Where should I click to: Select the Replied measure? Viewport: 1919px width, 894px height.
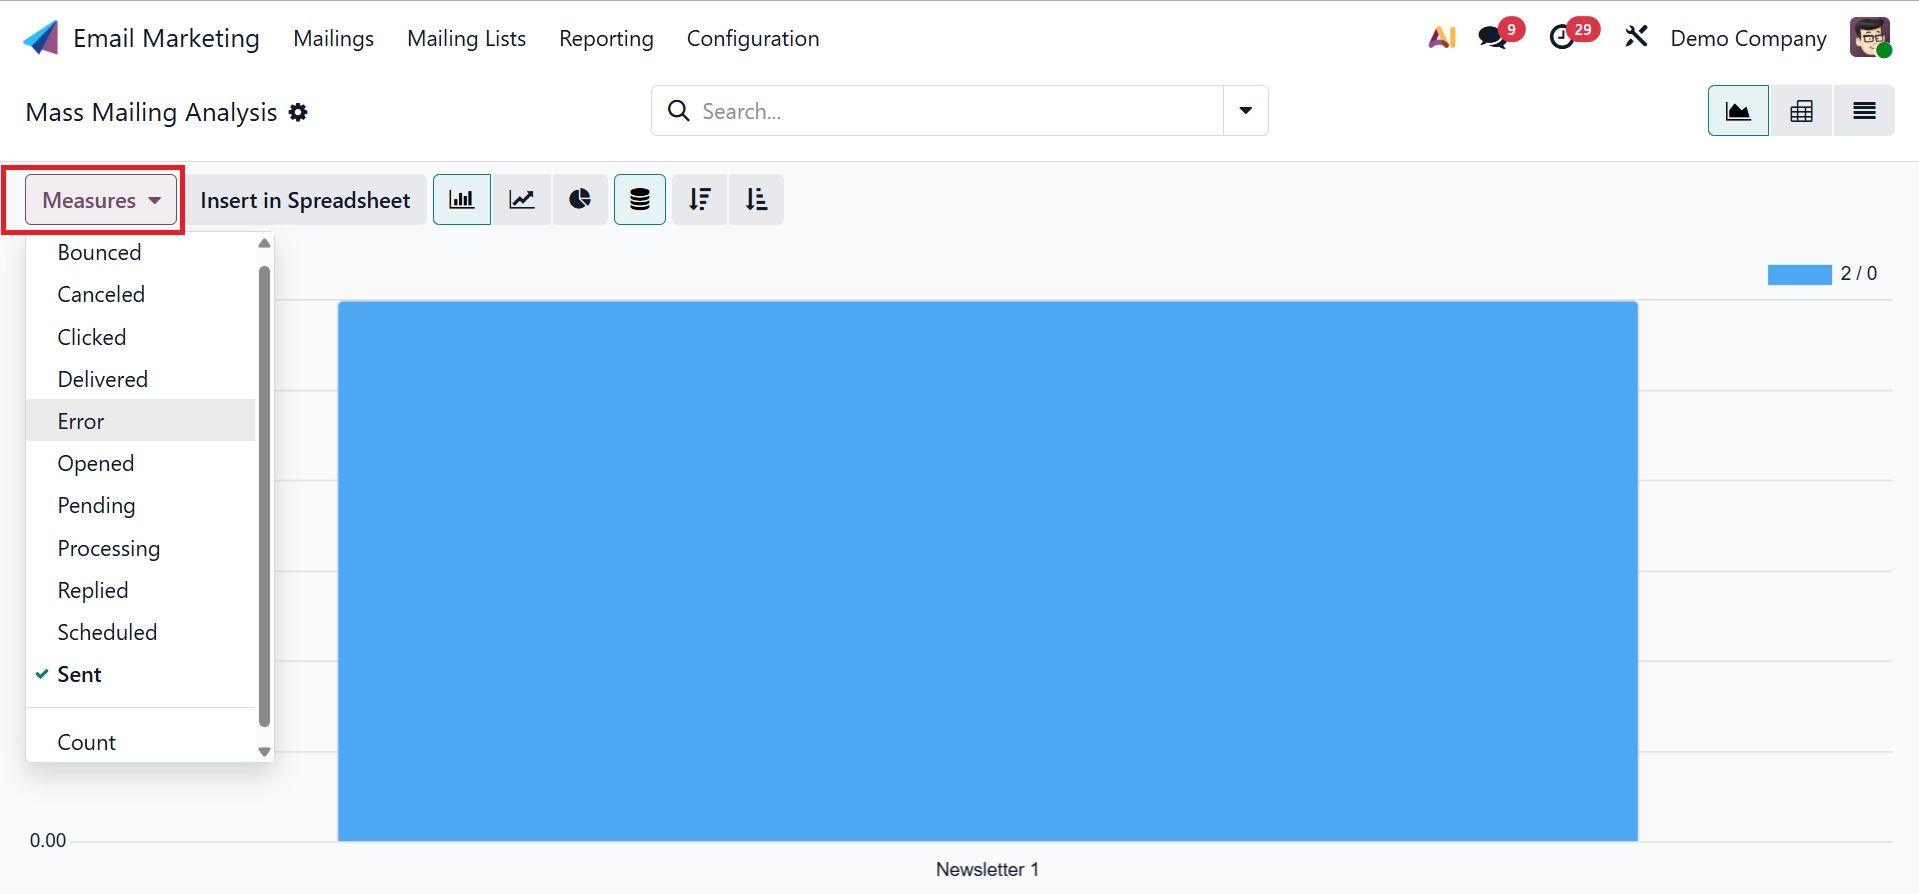pyautogui.click(x=141, y=590)
